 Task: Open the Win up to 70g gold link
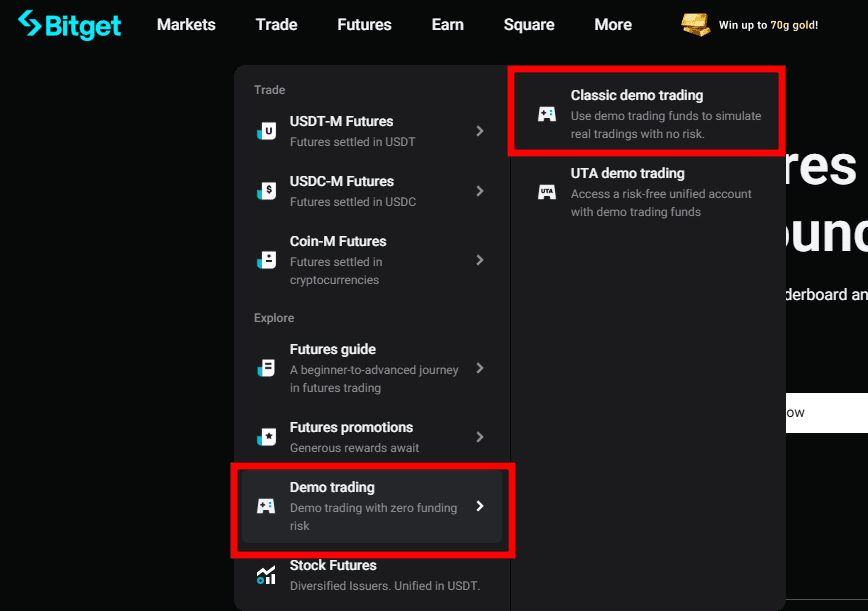[768, 25]
